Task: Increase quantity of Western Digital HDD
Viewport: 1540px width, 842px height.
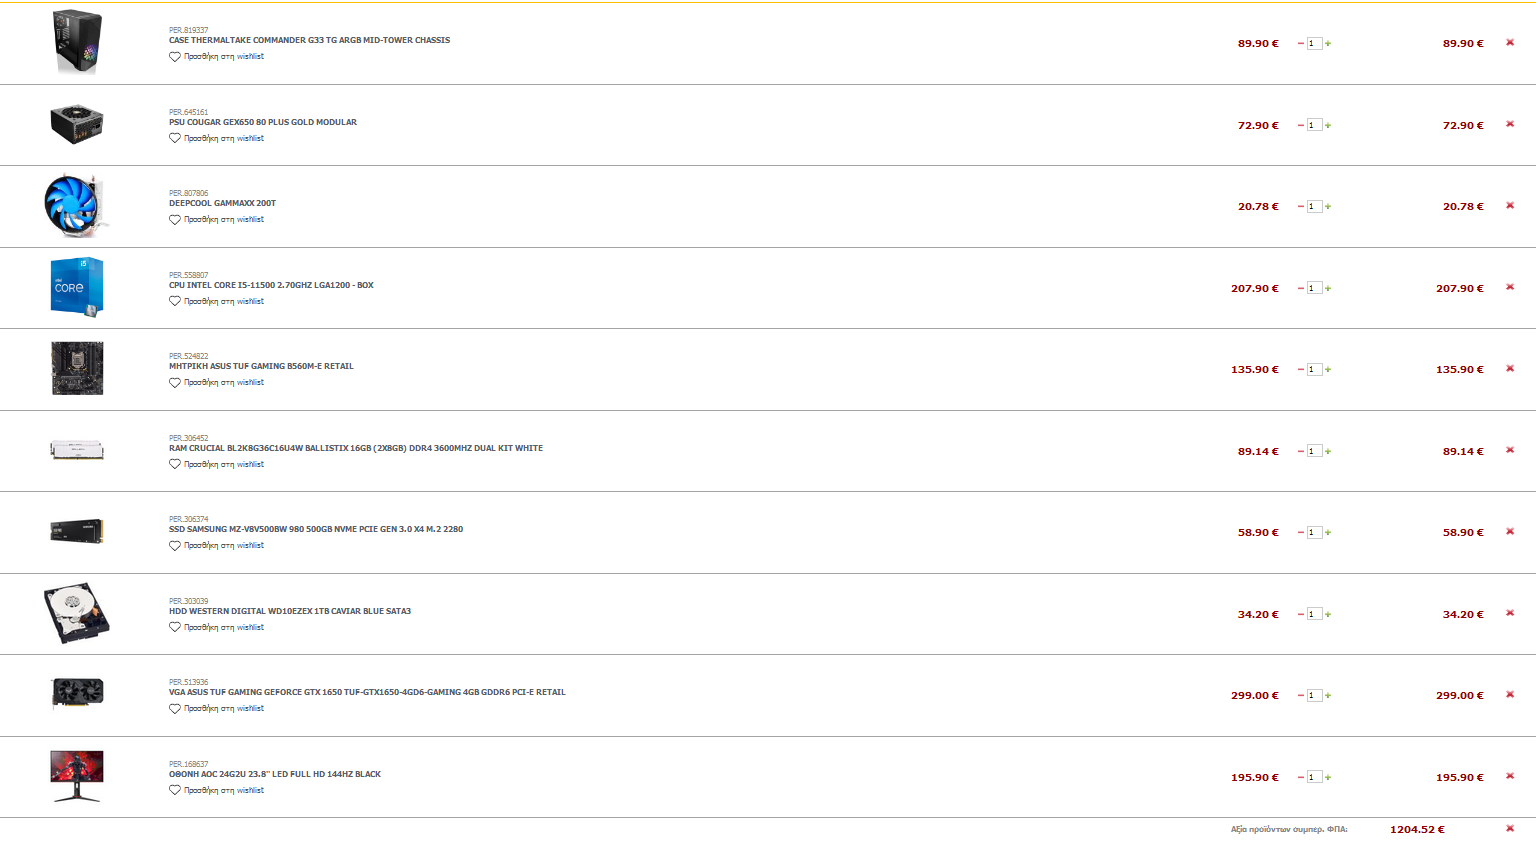Action: pyautogui.click(x=1328, y=614)
